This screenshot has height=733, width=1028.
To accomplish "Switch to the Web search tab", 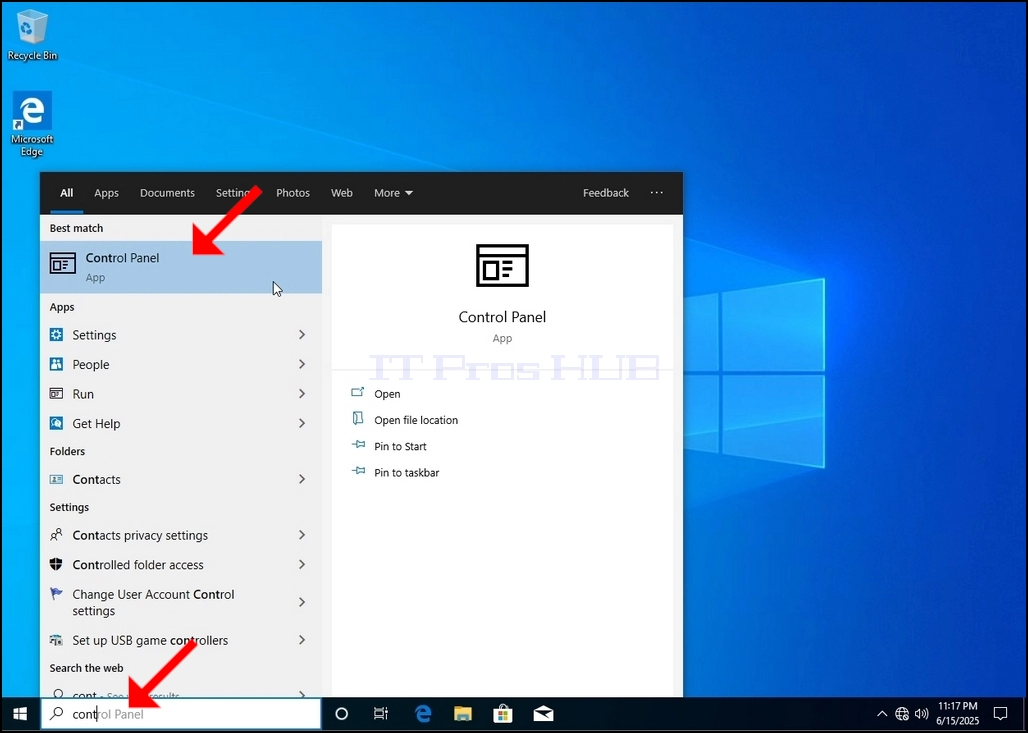I will [342, 193].
